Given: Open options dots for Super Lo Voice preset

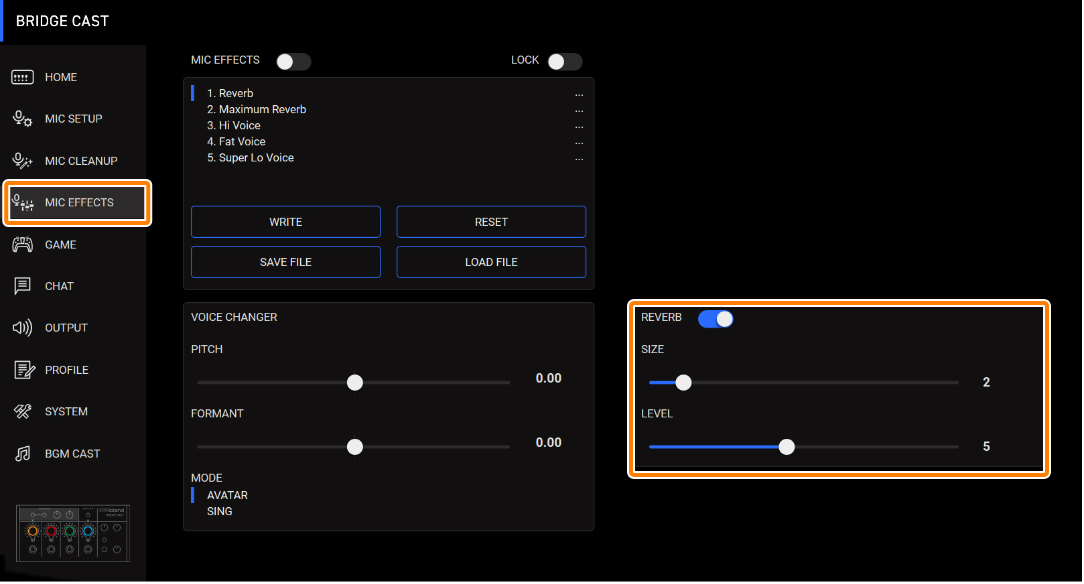Looking at the screenshot, I should tap(579, 159).
